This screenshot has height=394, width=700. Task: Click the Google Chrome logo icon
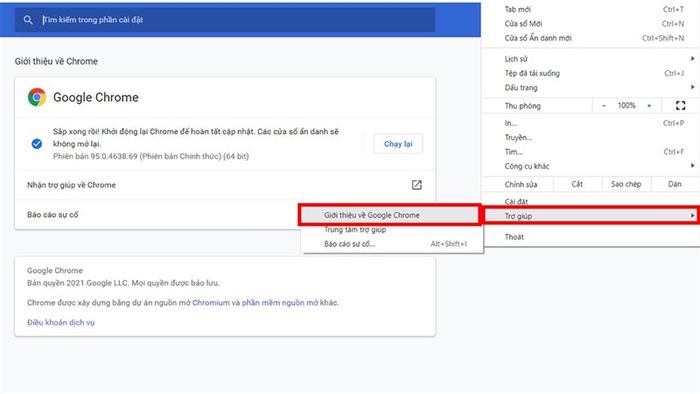tap(37, 97)
